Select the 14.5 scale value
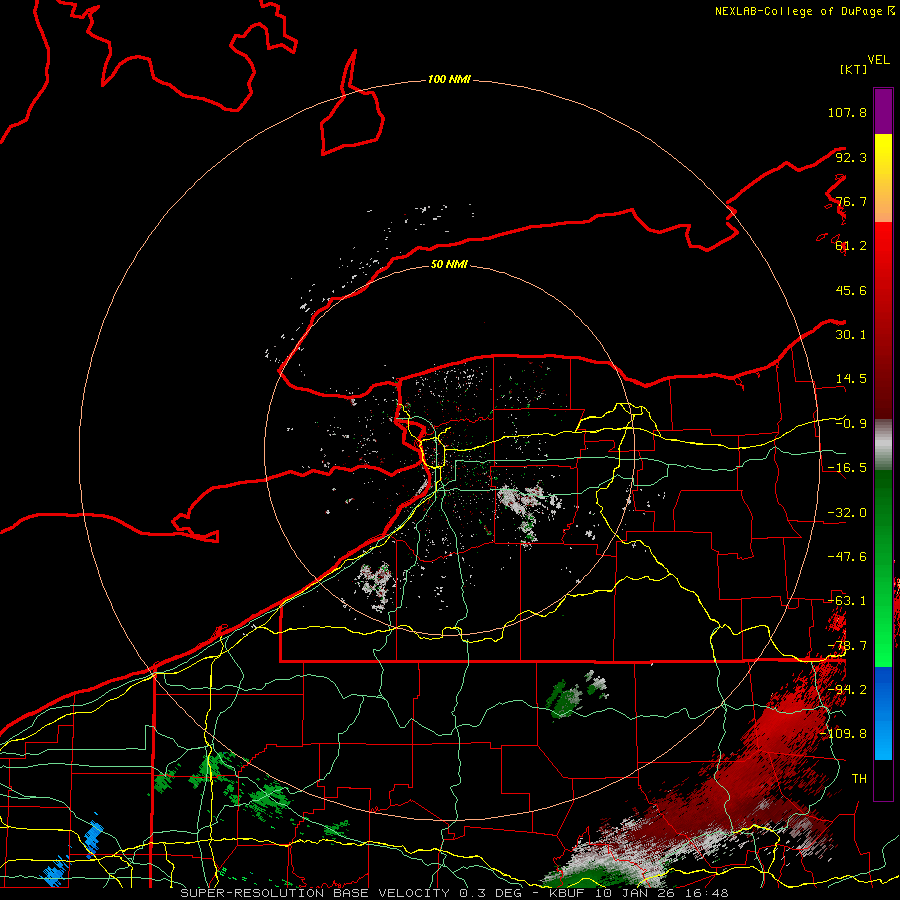Image resolution: width=900 pixels, height=900 pixels. (x=851, y=379)
